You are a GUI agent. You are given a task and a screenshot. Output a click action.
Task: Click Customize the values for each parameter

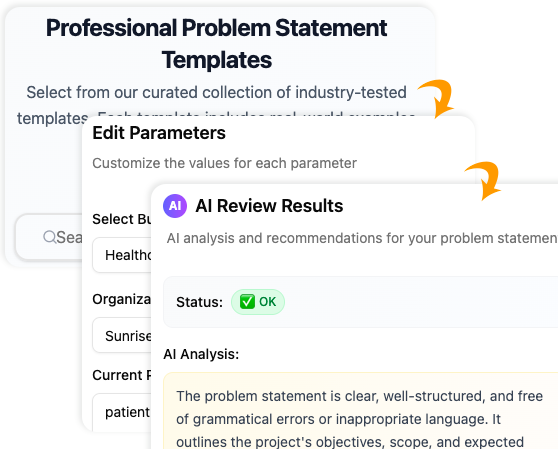[224, 163]
